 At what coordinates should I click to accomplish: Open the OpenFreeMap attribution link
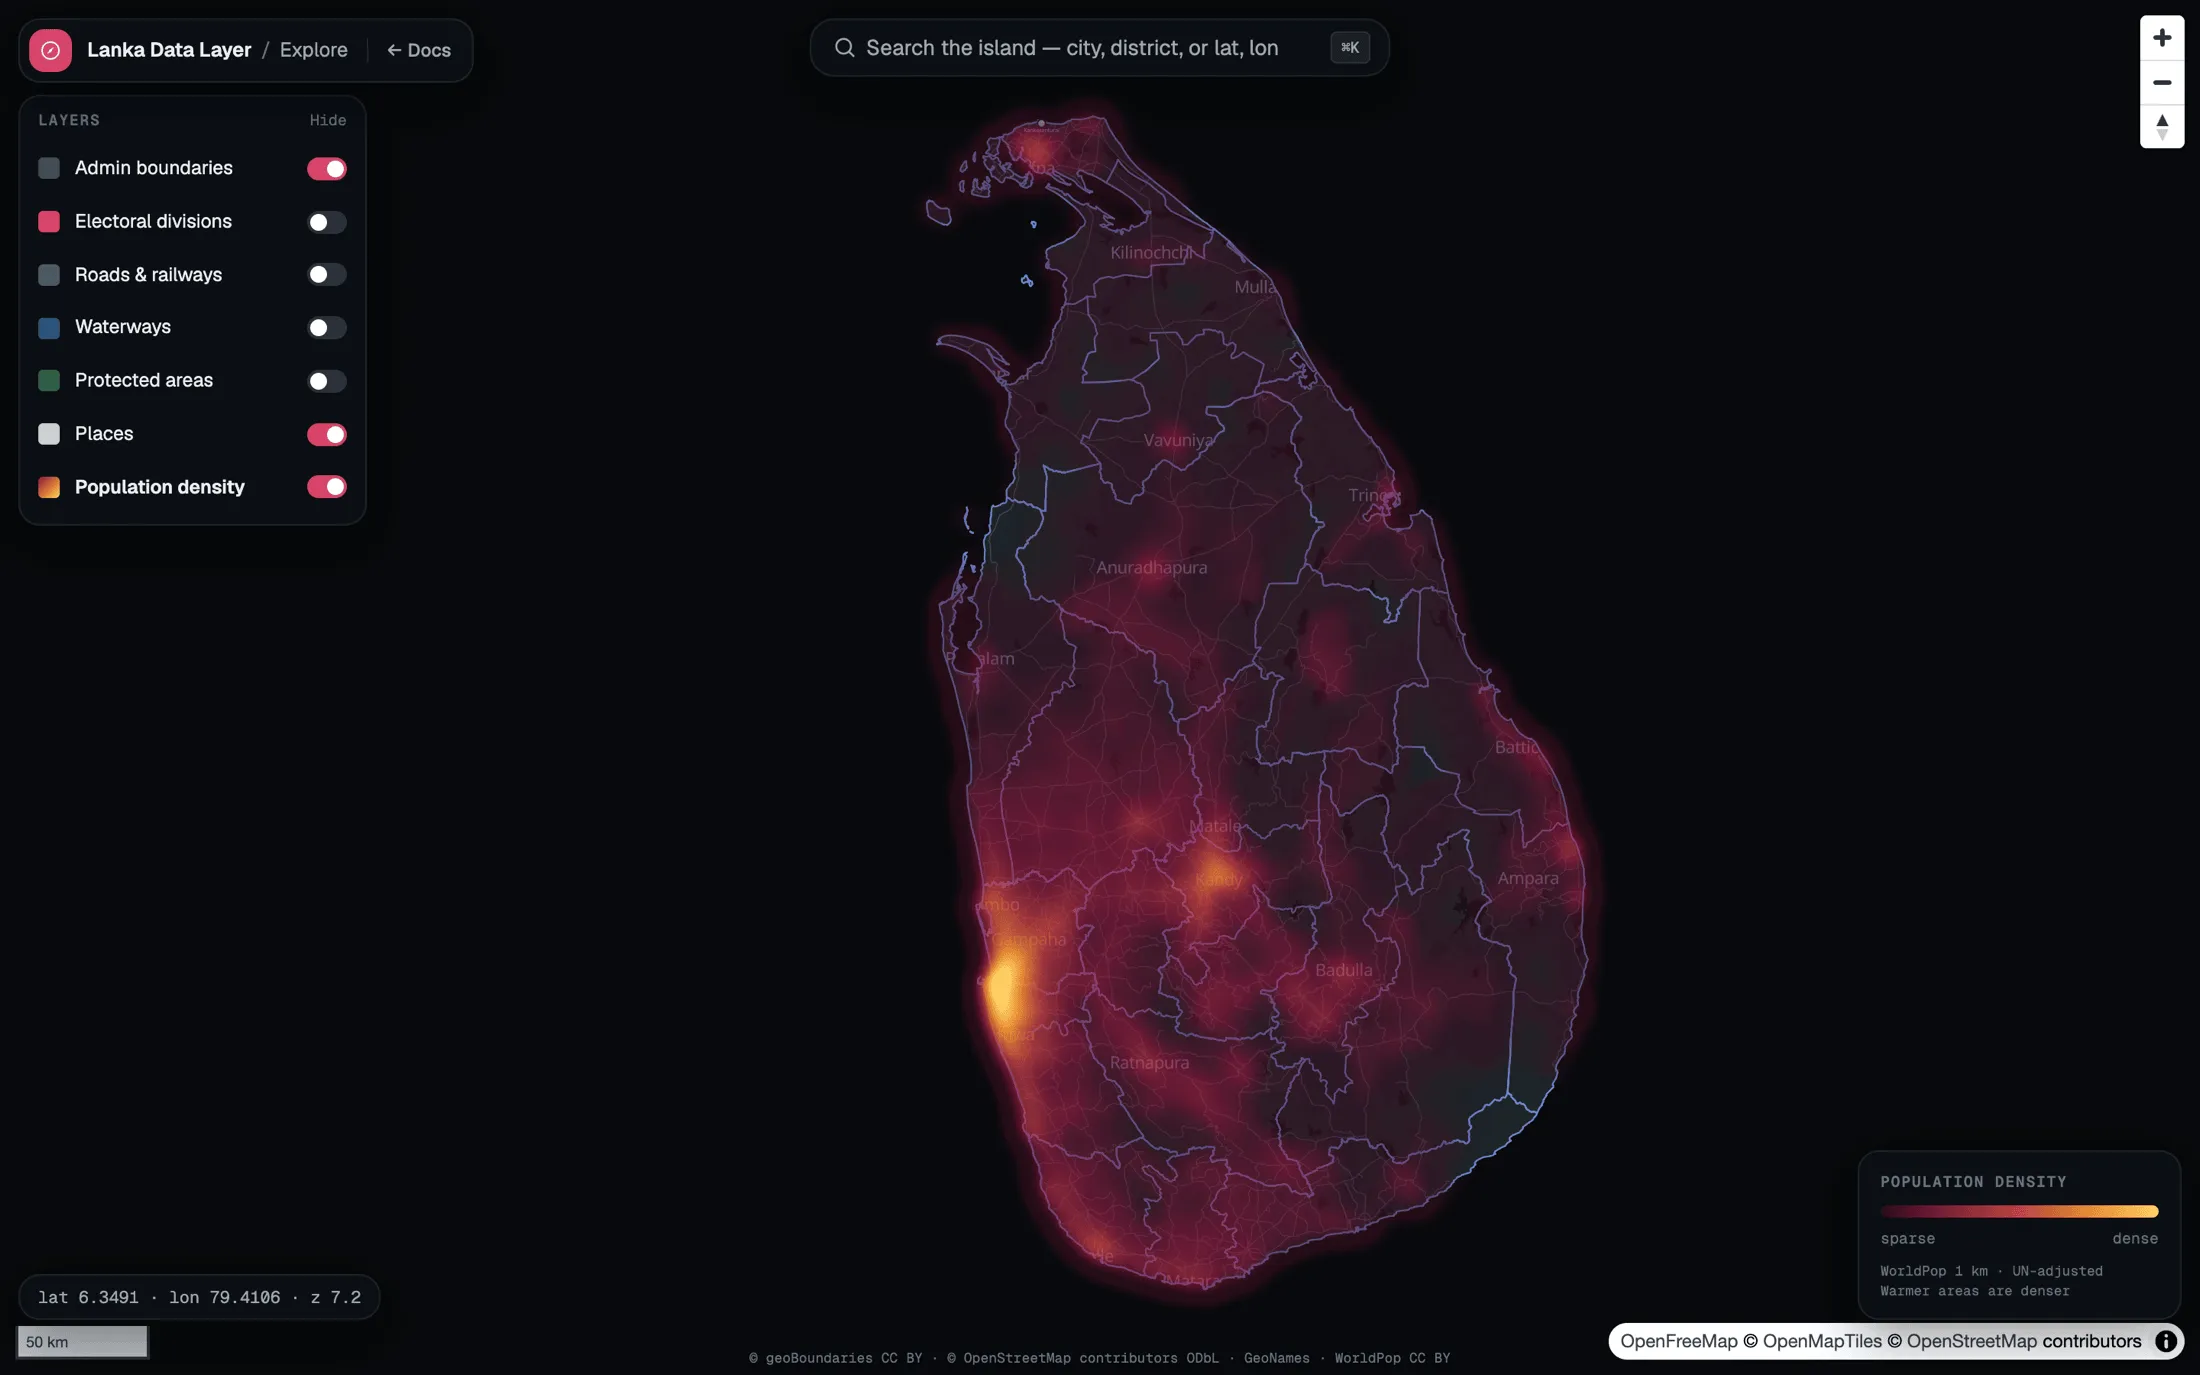[x=1679, y=1341]
